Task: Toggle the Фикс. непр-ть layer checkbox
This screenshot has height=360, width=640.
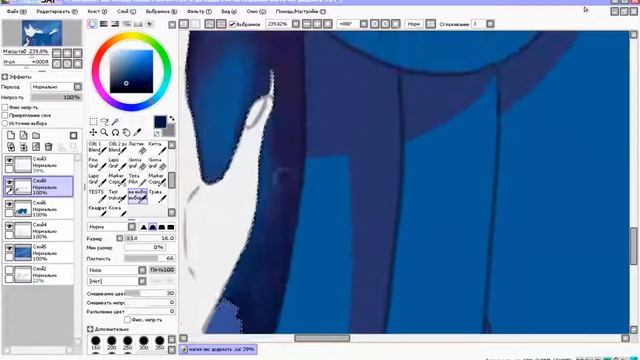Action: [5, 107]
